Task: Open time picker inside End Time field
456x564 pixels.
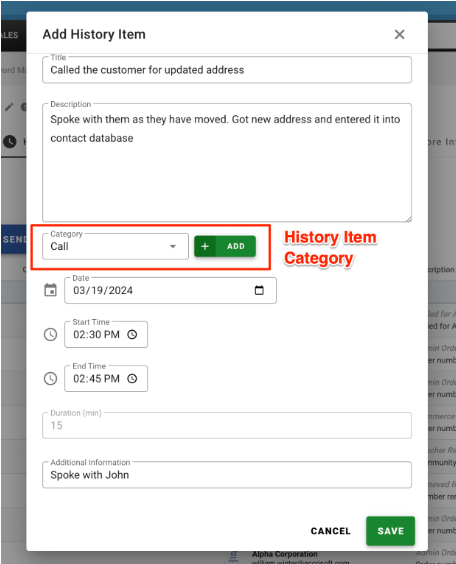Action: pos(132,378)
